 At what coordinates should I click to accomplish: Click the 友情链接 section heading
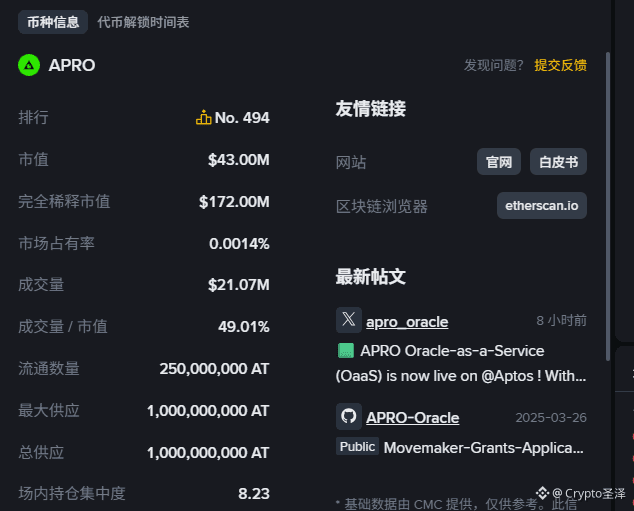click(370, 108)
